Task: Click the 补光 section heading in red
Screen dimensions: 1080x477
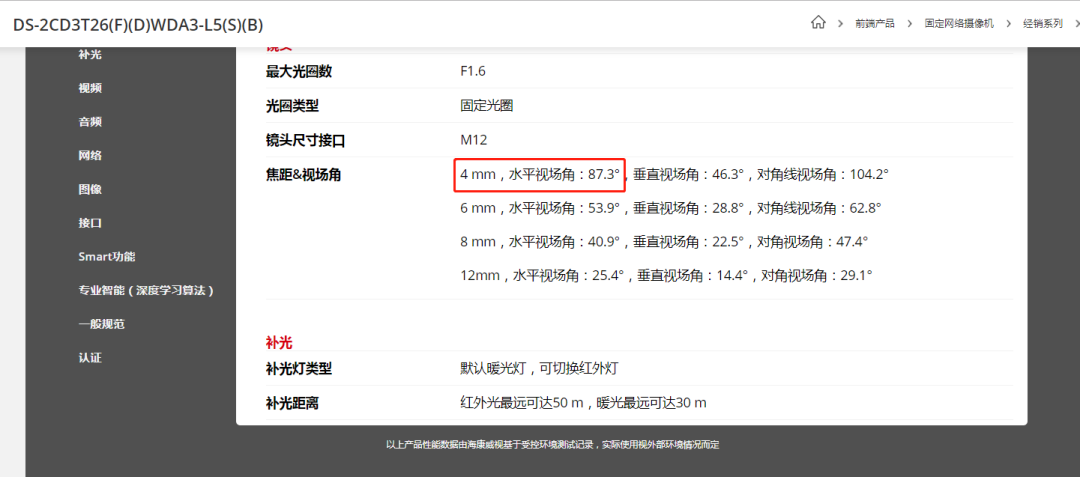Action: tap(279, 342)
